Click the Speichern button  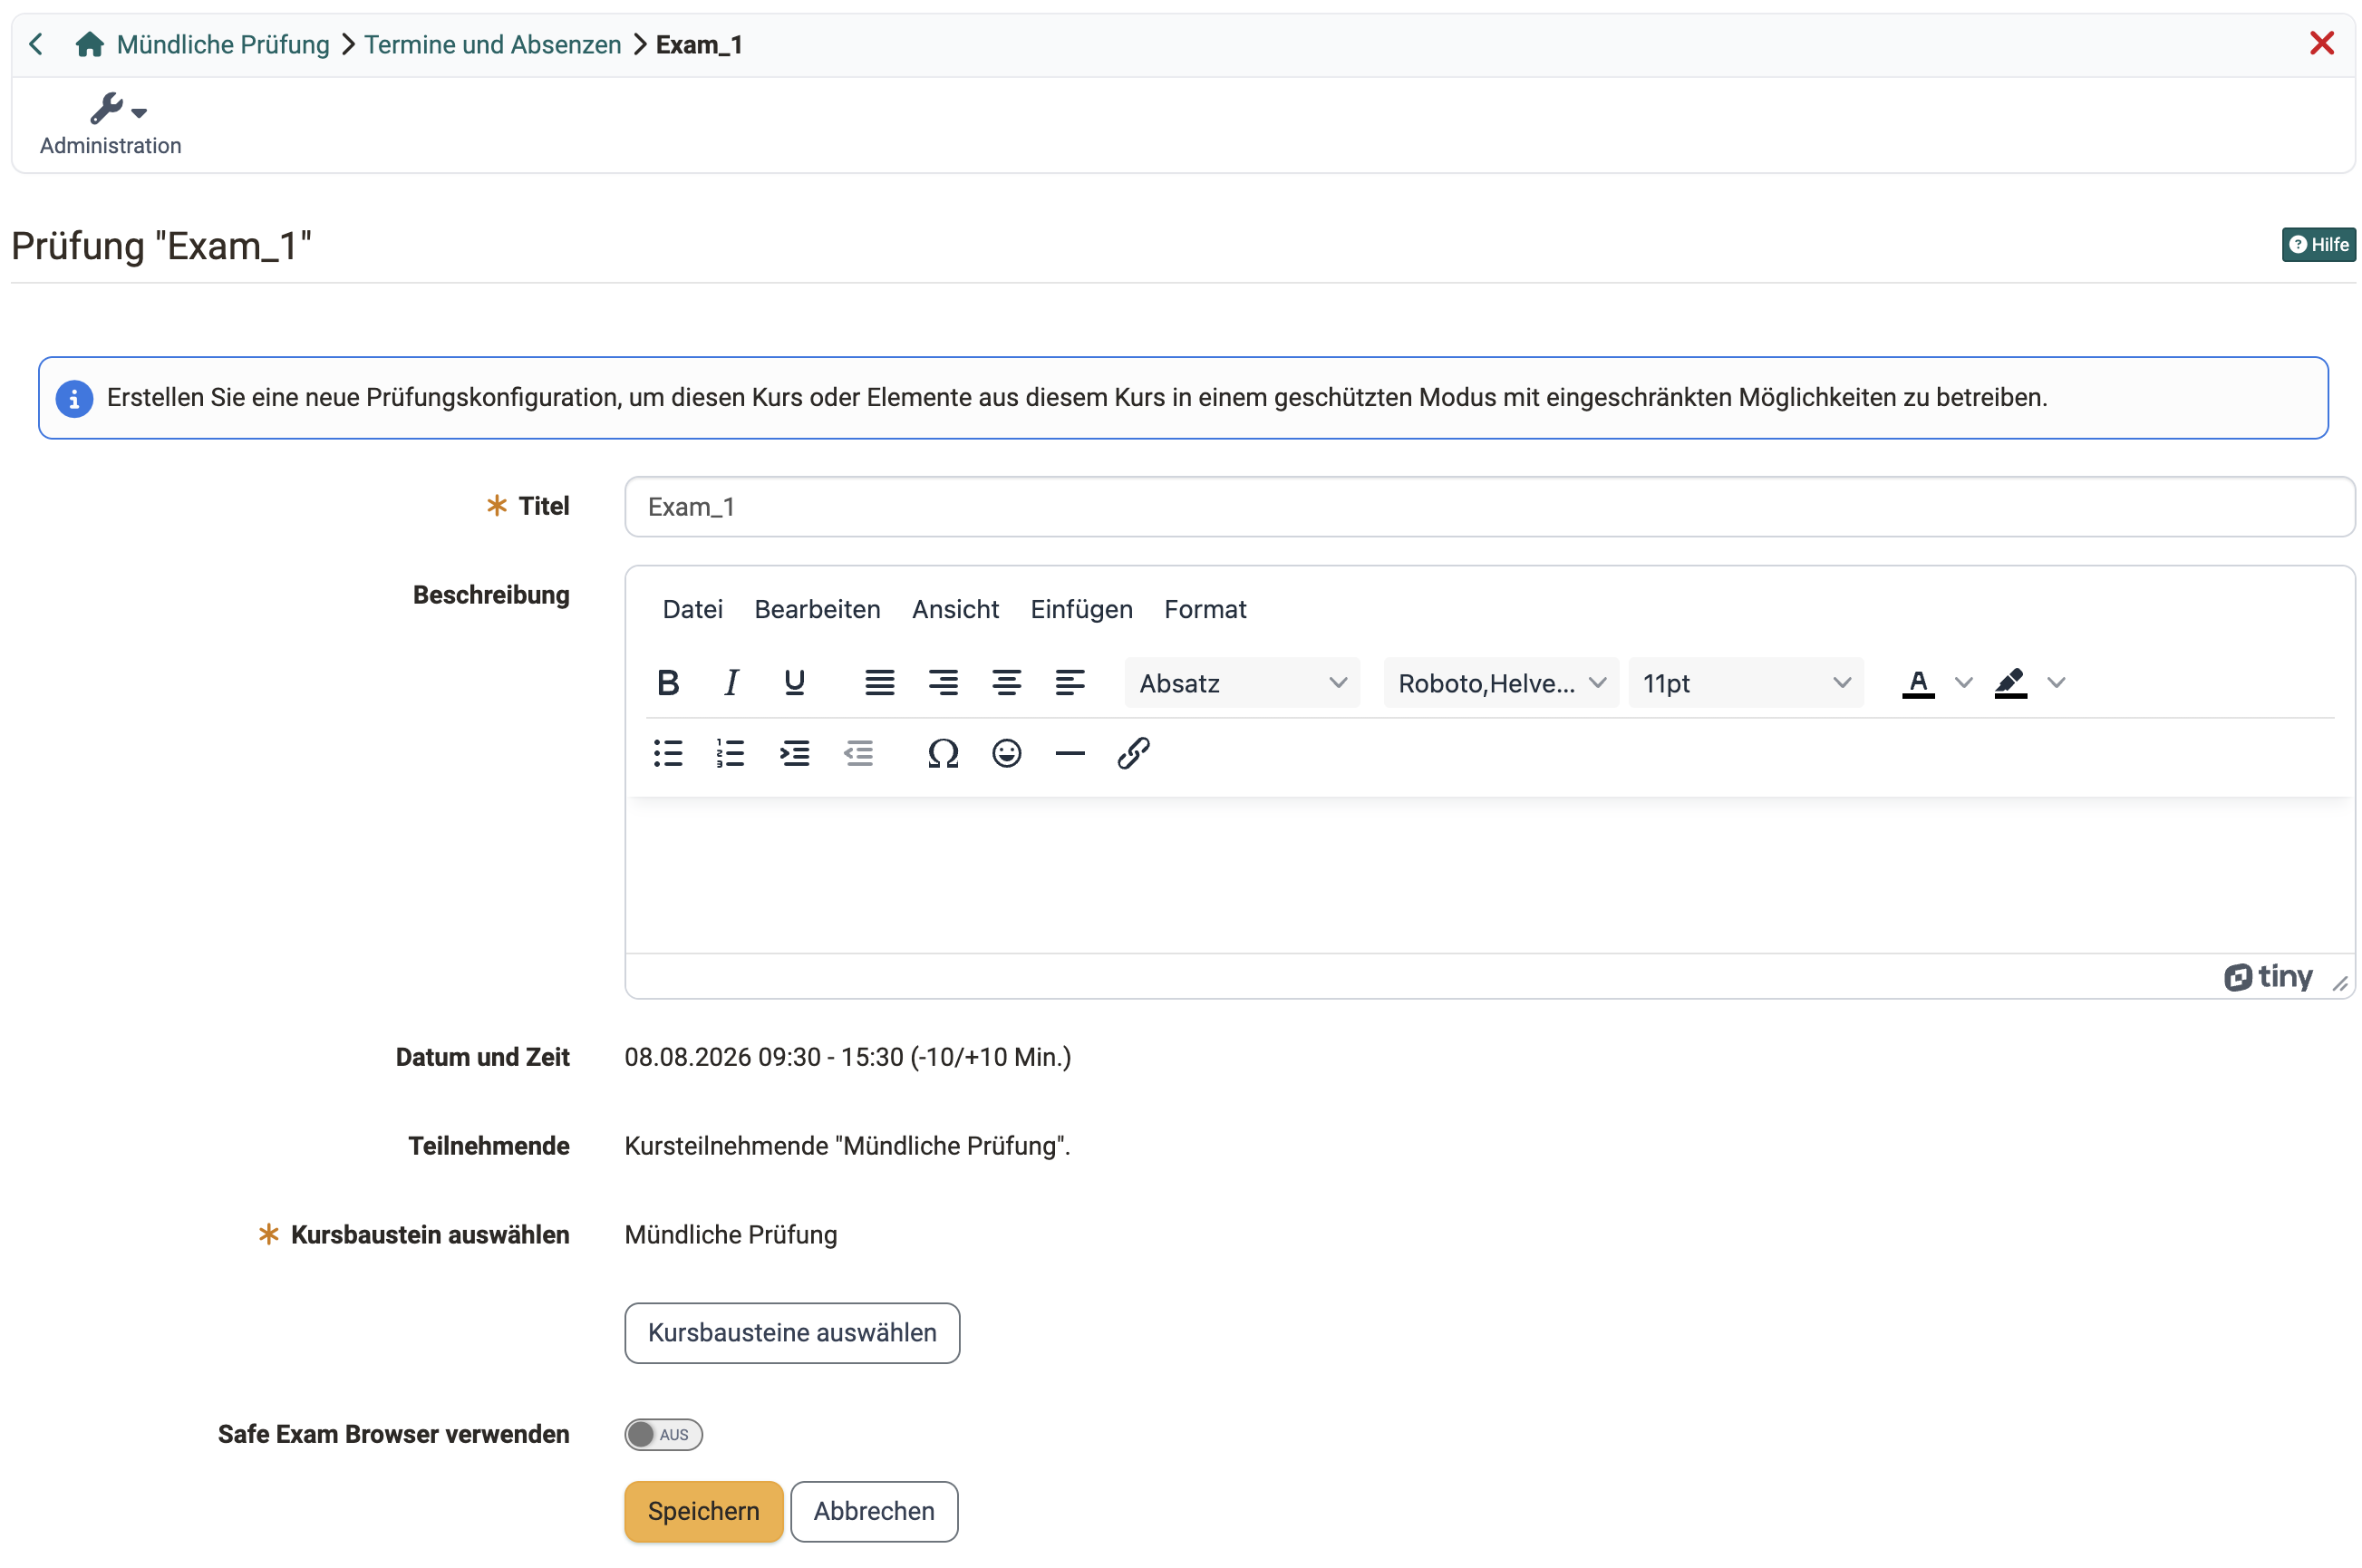click(703, 1510)
